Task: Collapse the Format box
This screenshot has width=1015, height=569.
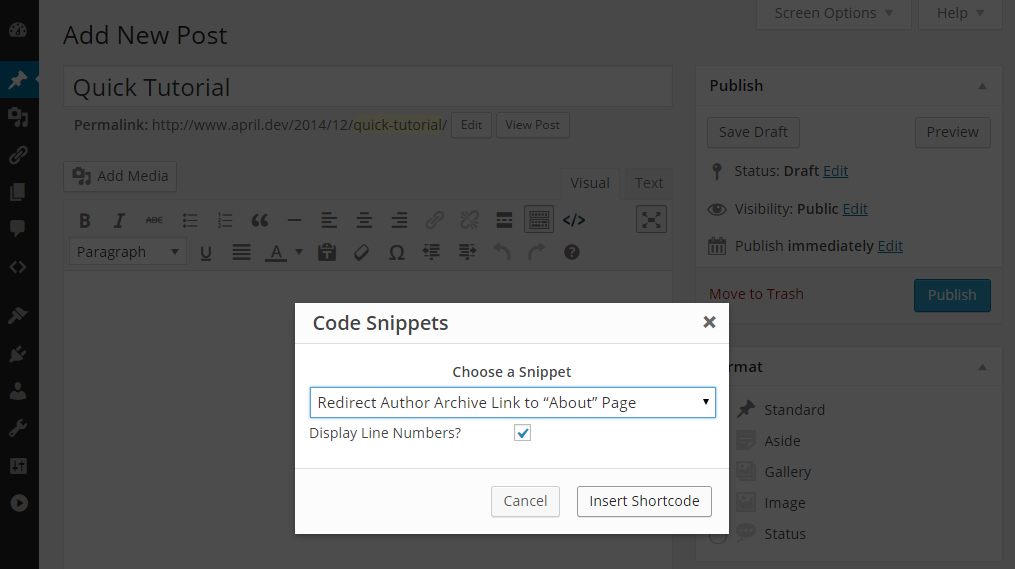Action: point(982,367)
